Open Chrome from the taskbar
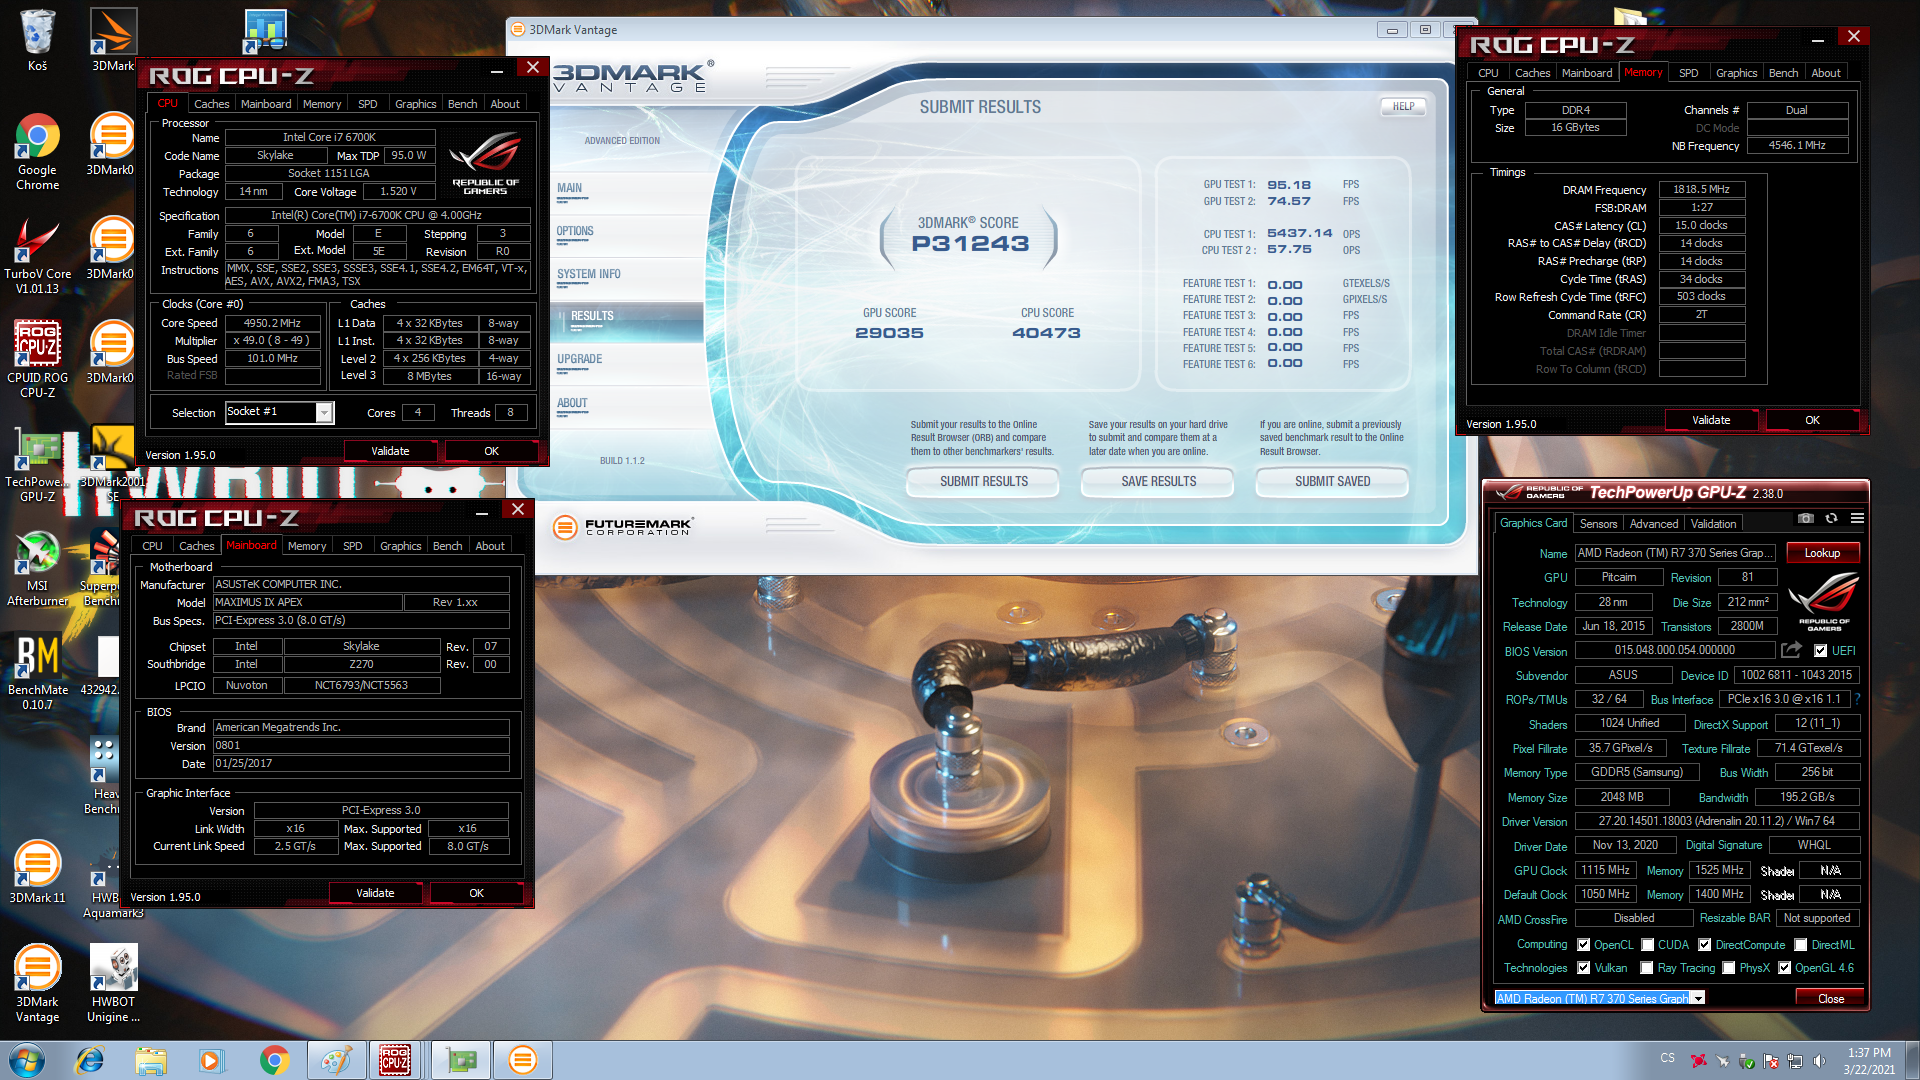This screenshot has height=1080, width=1920. [x=274, y=1060]
